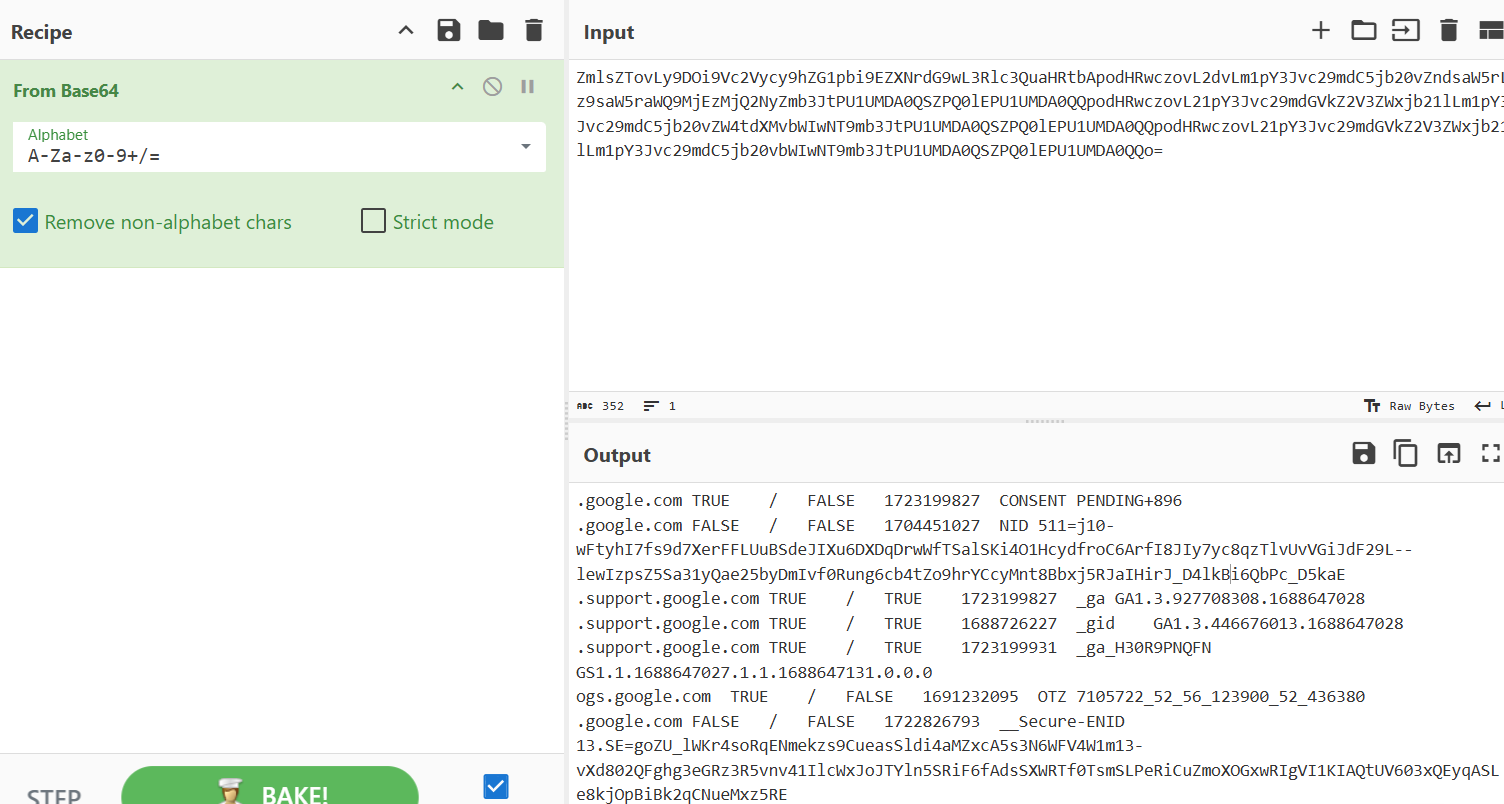Click the timestamp 1704451027 in output
The height and width of the screenshot is (804, 1504).
pyautogui.click(x=932, y=526)
